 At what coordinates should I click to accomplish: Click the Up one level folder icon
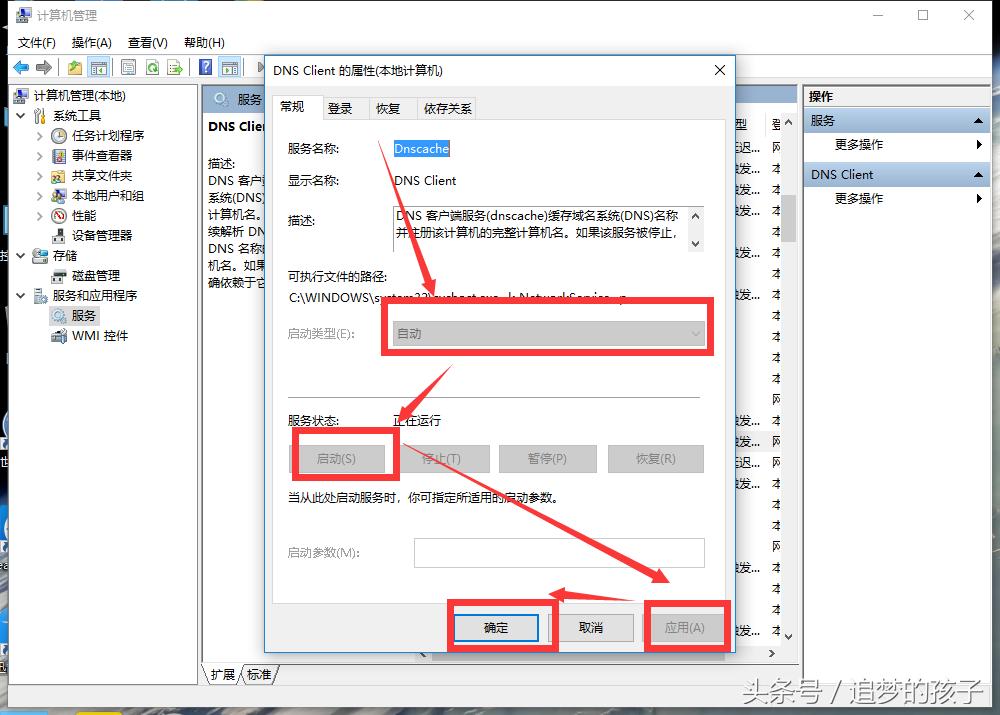click(x=75, y=67)
